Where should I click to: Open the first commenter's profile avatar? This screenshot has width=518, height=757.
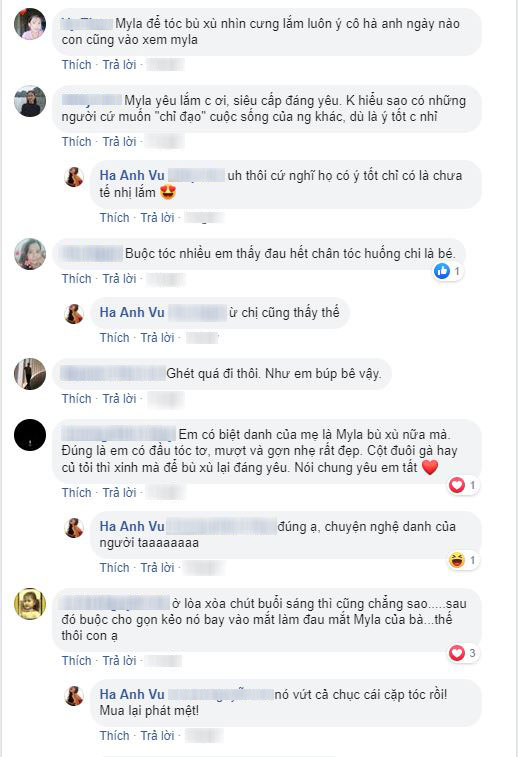(x=30, y=24)
